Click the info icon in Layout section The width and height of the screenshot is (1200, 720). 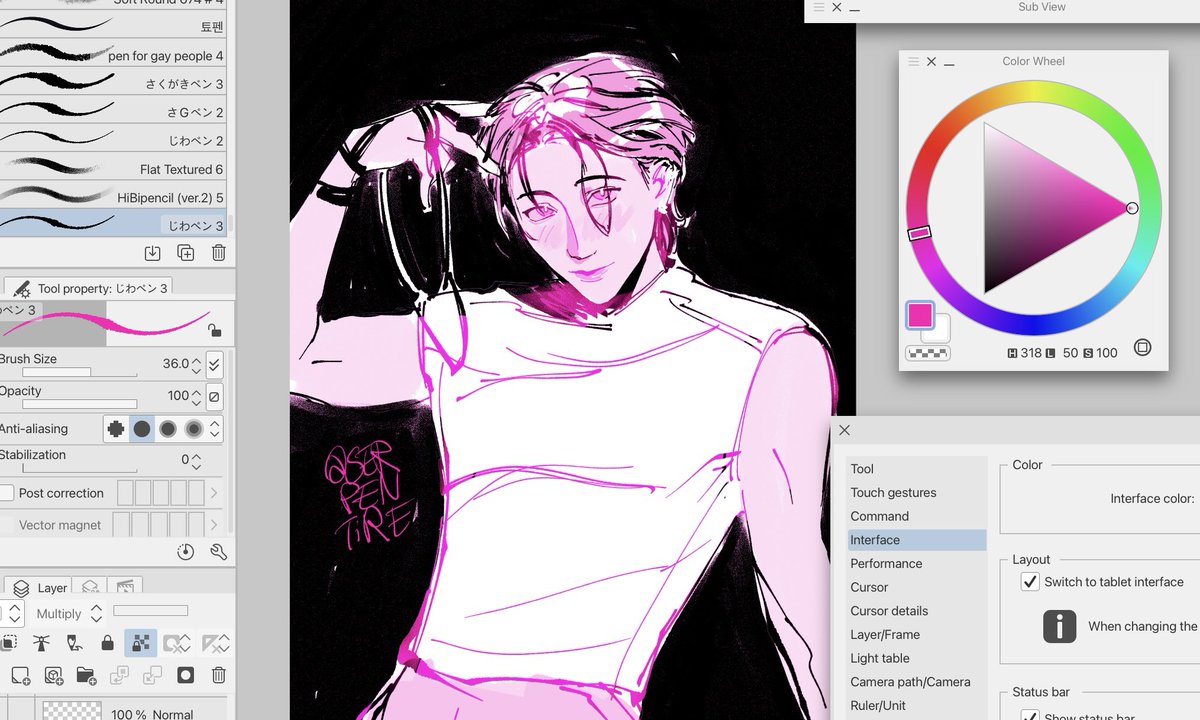point(1060,626)
